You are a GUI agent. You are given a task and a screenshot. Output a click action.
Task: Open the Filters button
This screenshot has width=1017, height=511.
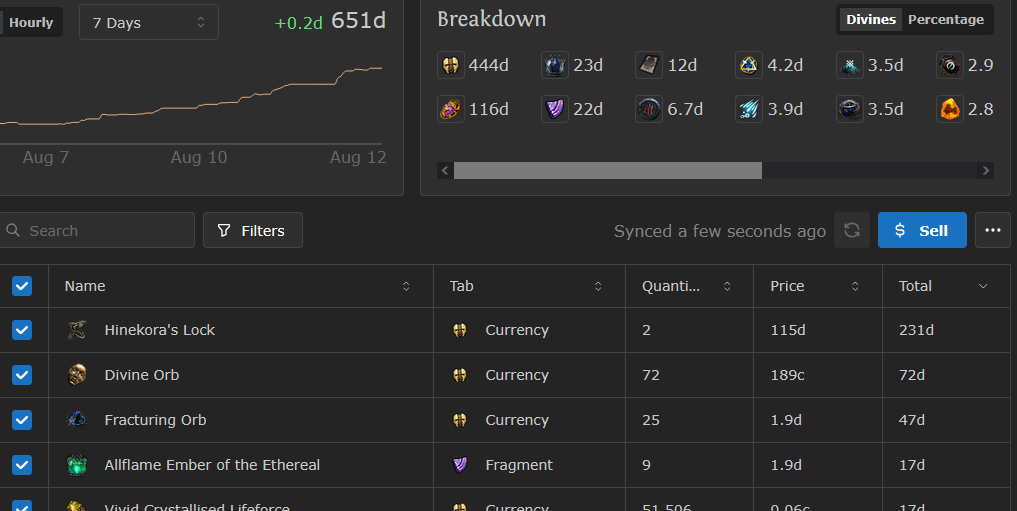[x=253, y=230]
